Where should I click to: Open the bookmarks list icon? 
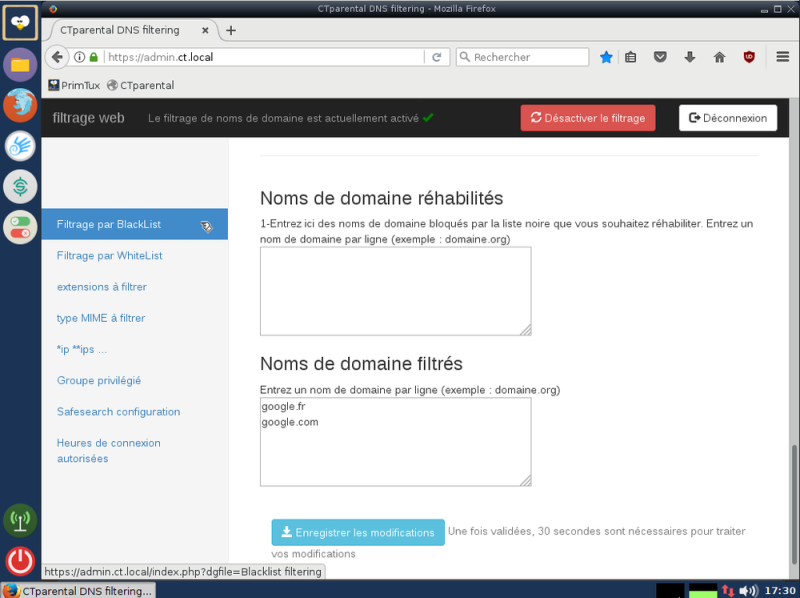pyautogui.click(x=631, y=57)
